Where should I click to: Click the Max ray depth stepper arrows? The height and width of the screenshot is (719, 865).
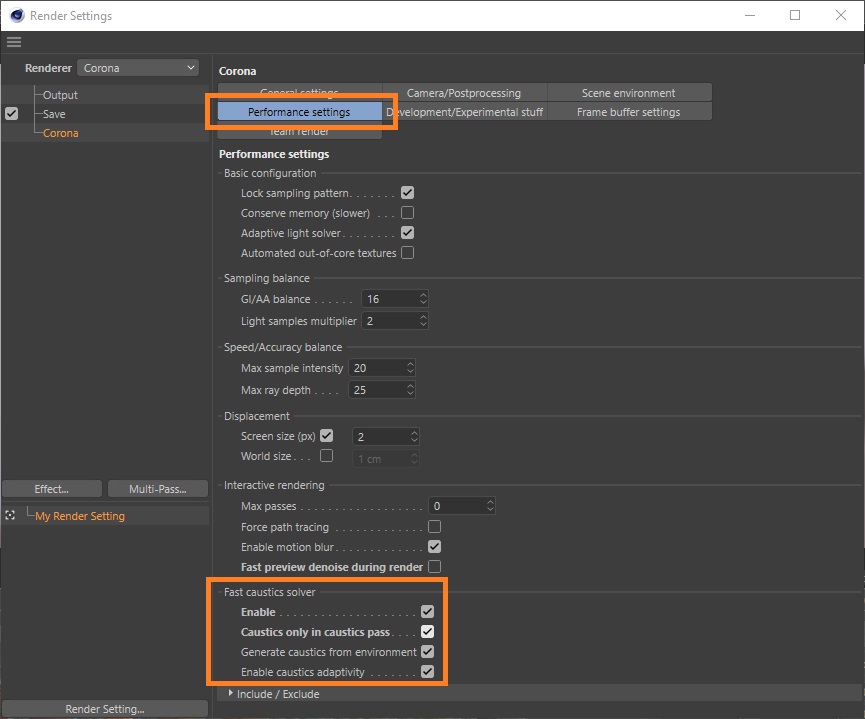(x=410, y=390)
